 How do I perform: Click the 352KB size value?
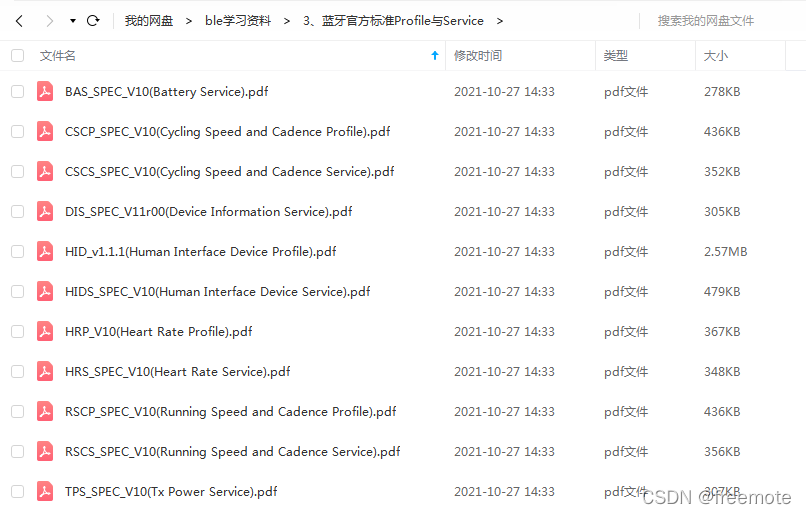(722, 172)
